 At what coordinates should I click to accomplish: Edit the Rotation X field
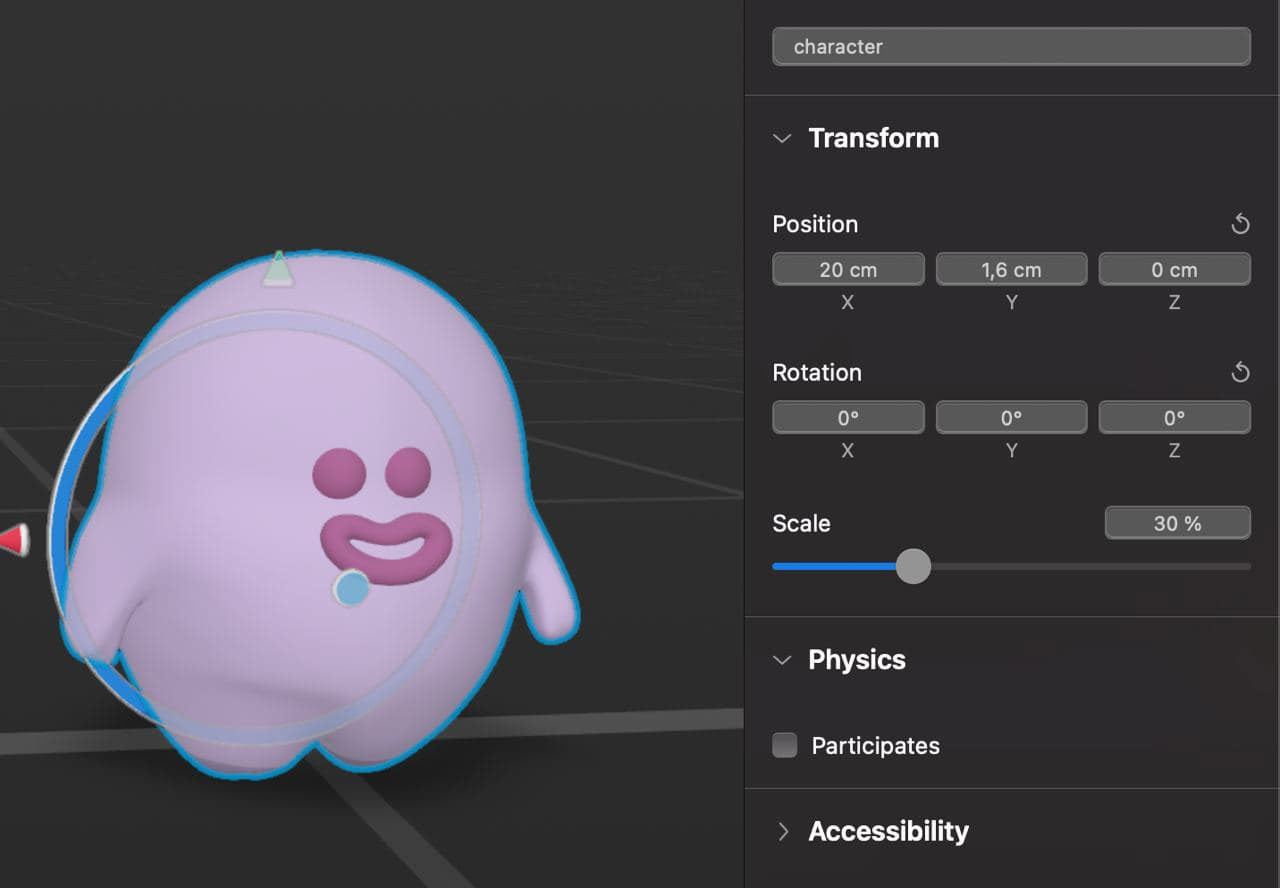848,418
